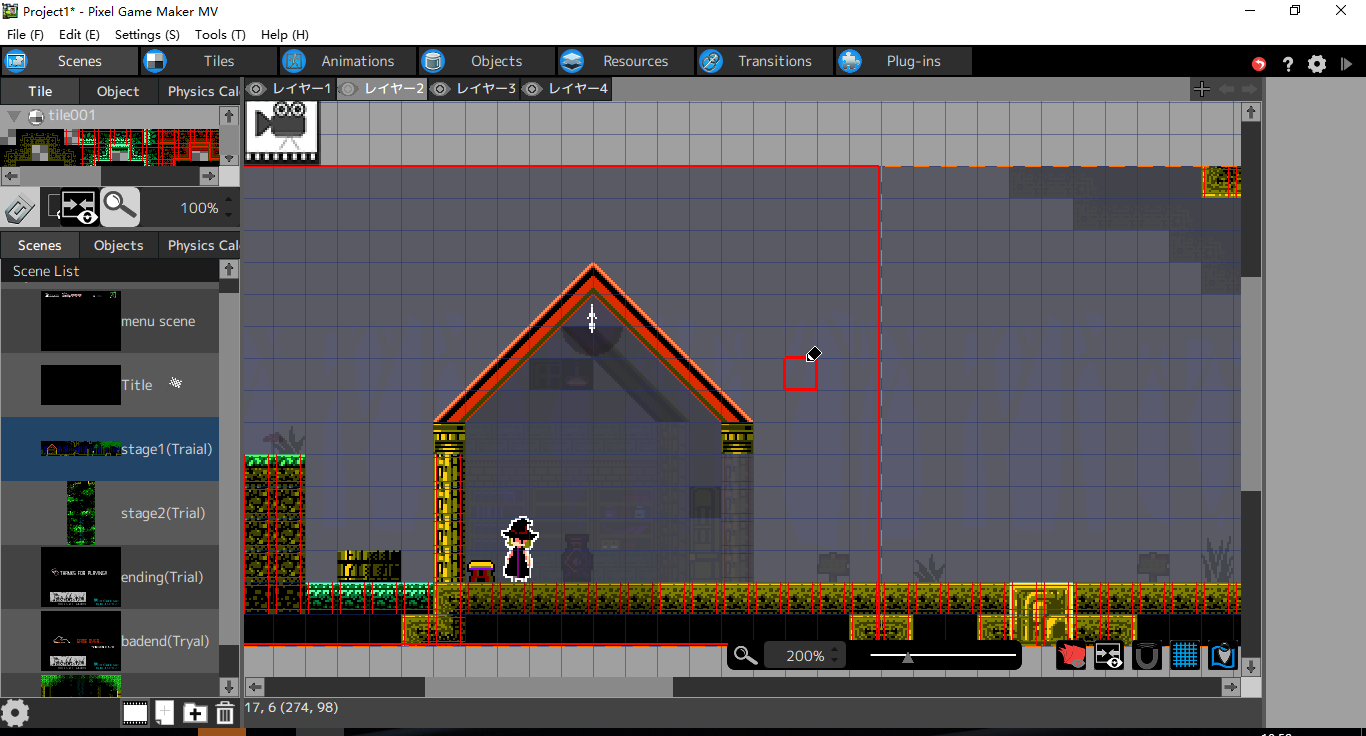Add a new scene folder icon
Viewport: 1366px width, 736px height.
(x=195, y=713)
